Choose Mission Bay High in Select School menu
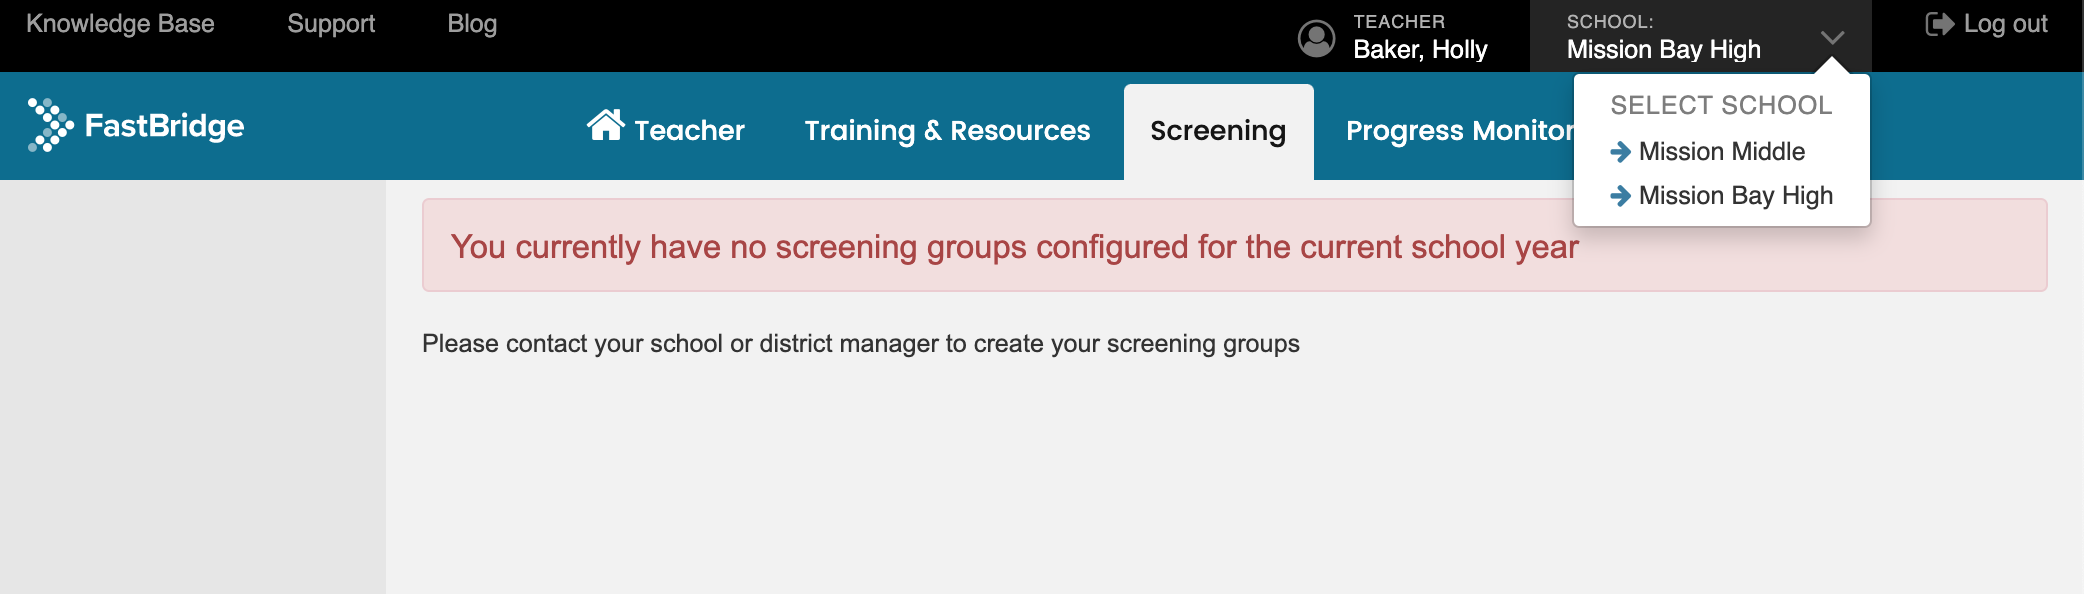The height and width of the screenshot is (594, 2084). point(1735,196)
